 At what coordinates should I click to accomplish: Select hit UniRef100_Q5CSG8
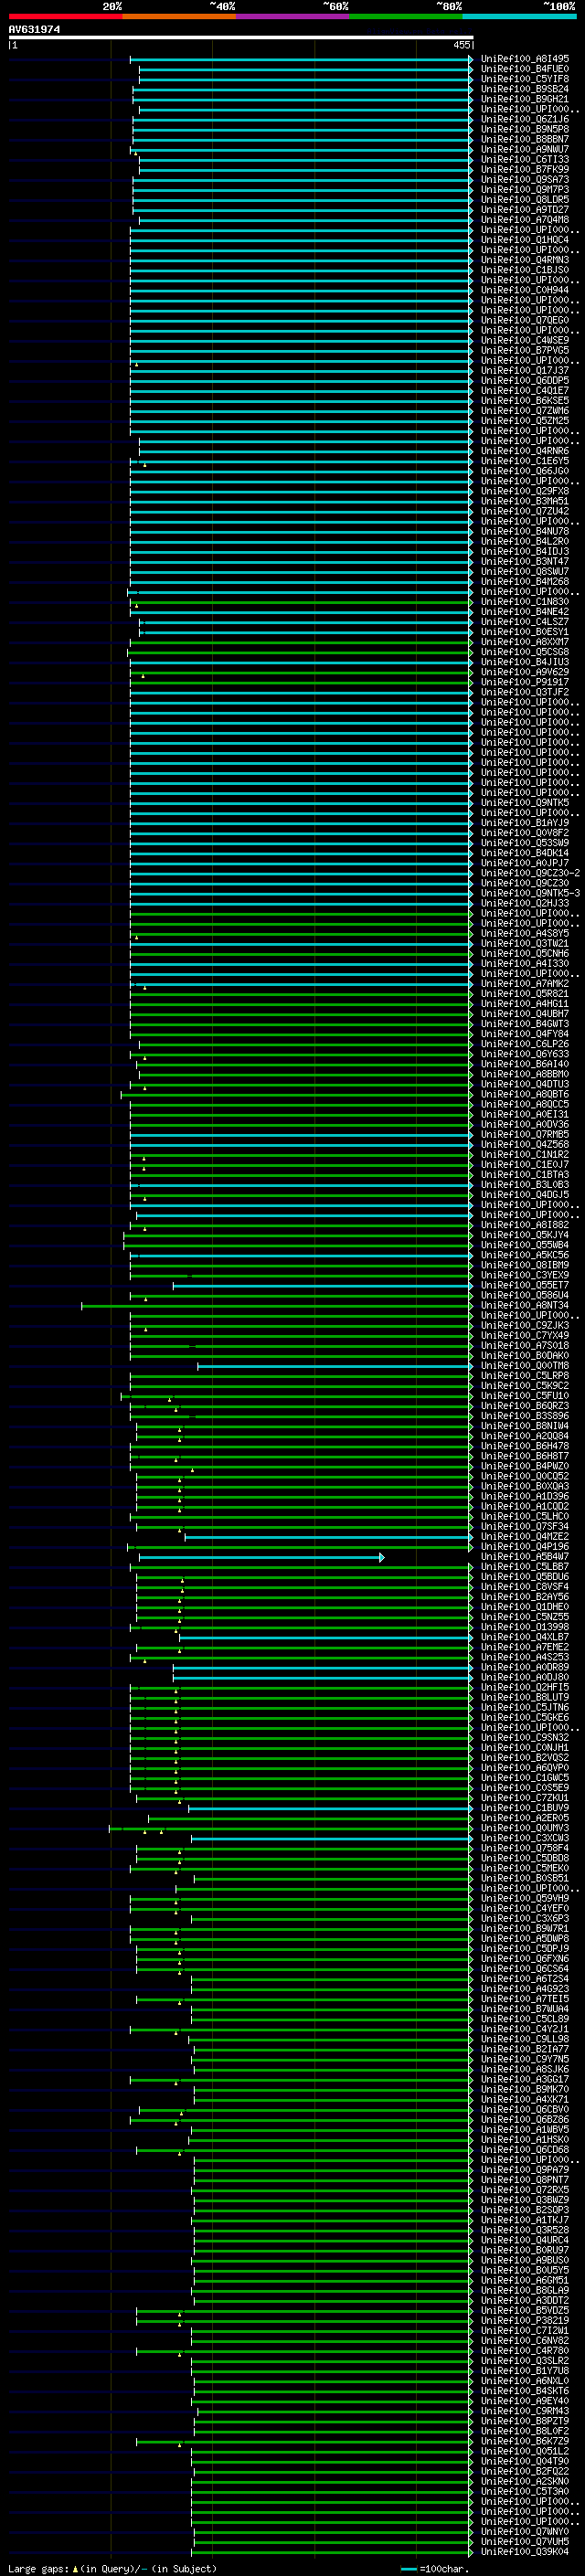(x=525, y=652)
